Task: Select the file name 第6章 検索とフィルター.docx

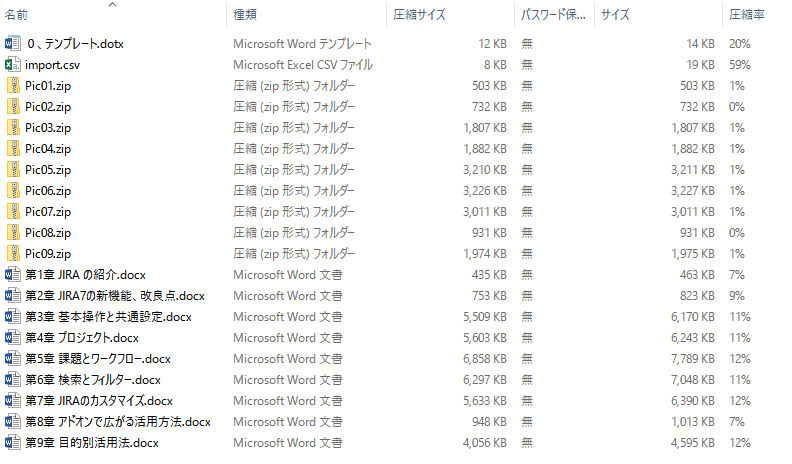Action: point(93,380)
